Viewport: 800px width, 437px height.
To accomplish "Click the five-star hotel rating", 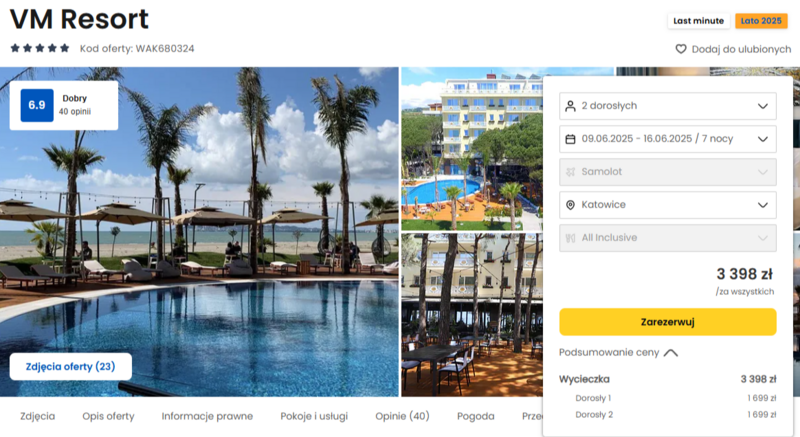I will pyautogui.click(x=40, y=48).
